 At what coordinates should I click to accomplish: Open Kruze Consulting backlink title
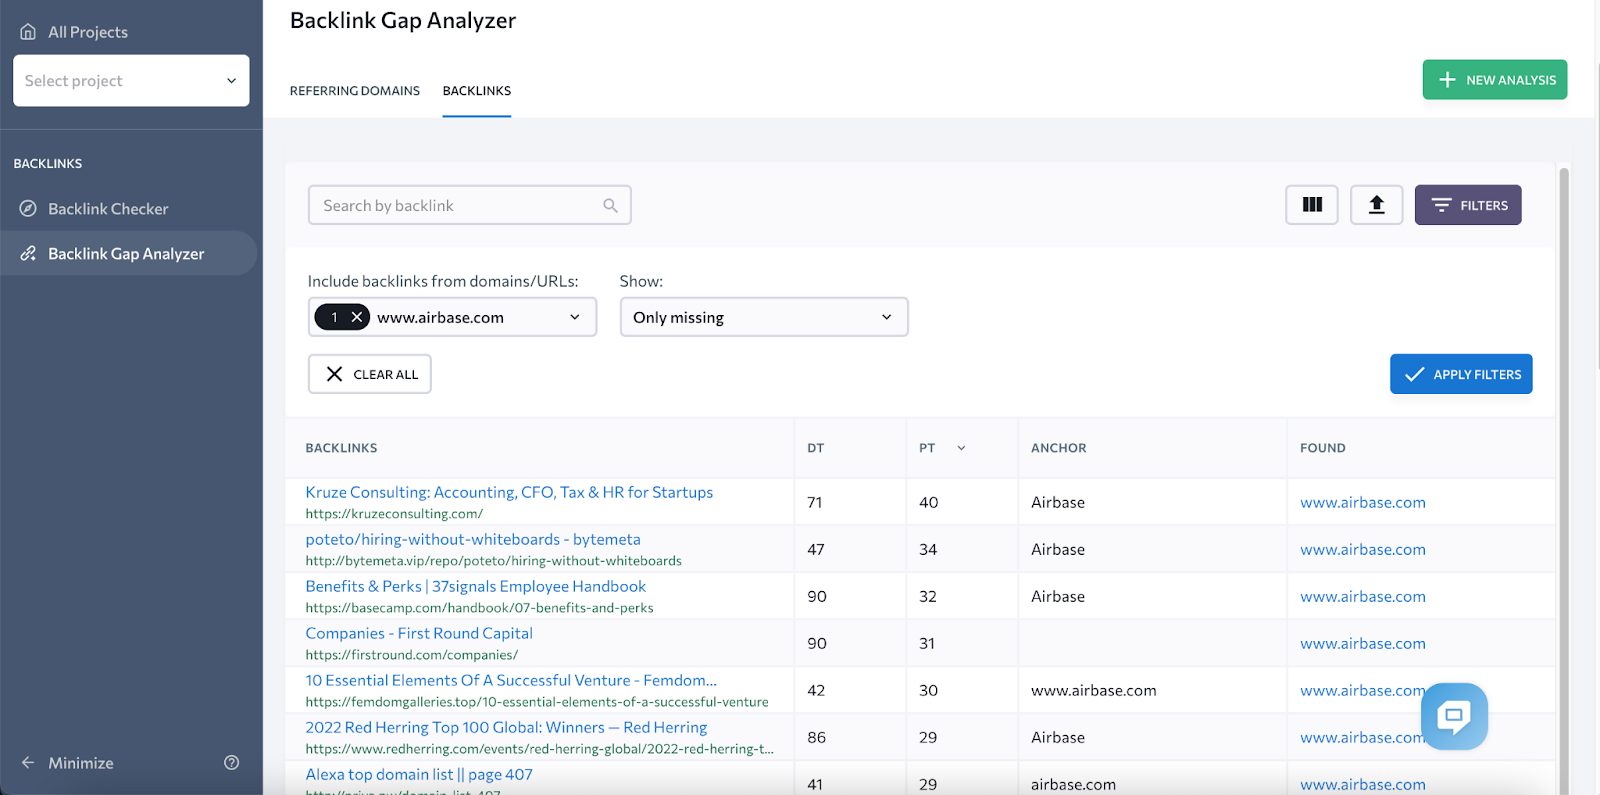click(509, 492)
